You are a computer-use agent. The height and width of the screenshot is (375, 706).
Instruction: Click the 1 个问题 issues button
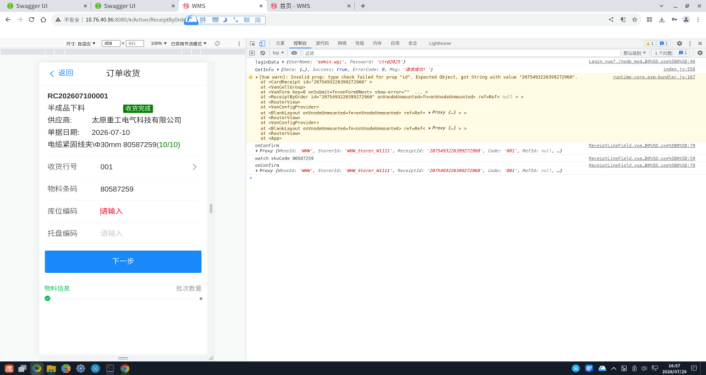click(x=671, y=53)
